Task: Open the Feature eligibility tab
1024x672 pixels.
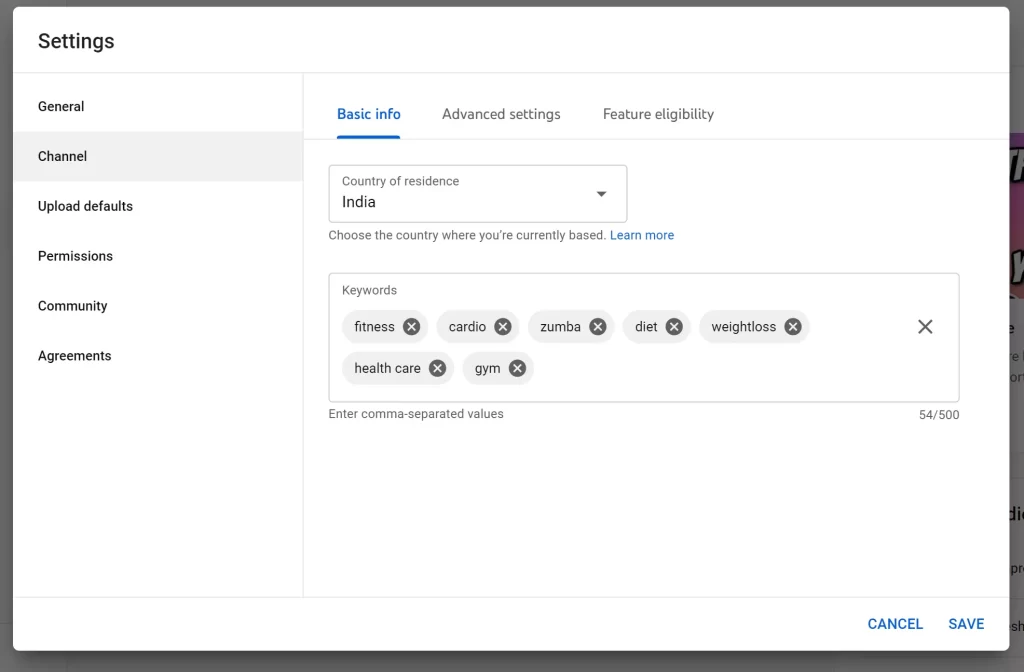Action: [658, 114]
